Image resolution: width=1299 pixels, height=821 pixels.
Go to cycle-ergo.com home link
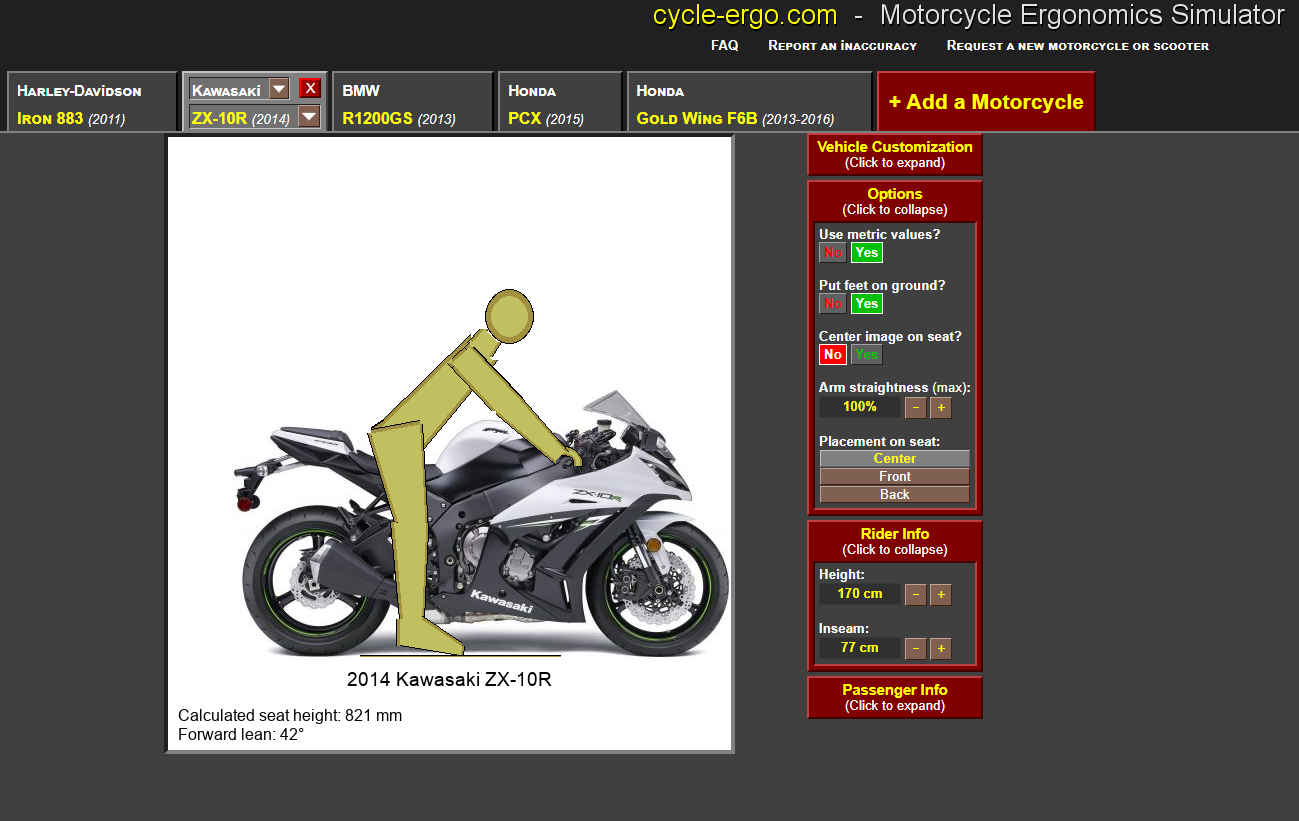(x=745, y=15)
